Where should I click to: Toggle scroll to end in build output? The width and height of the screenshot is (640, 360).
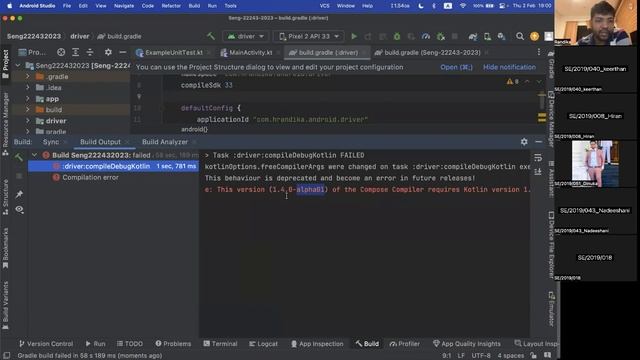point(538,172)
